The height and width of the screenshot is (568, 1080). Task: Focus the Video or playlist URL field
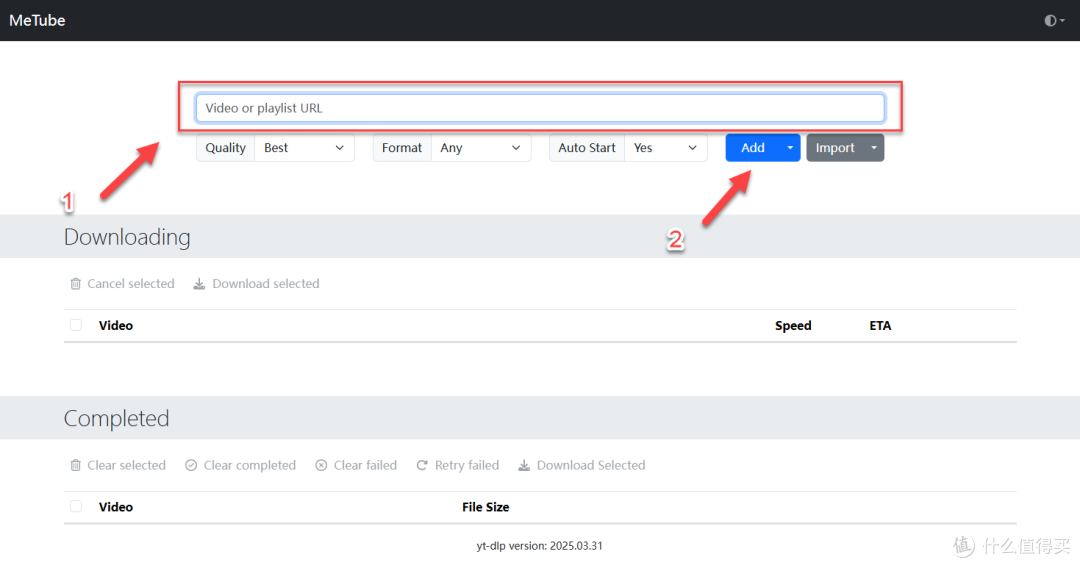point(540,108)
